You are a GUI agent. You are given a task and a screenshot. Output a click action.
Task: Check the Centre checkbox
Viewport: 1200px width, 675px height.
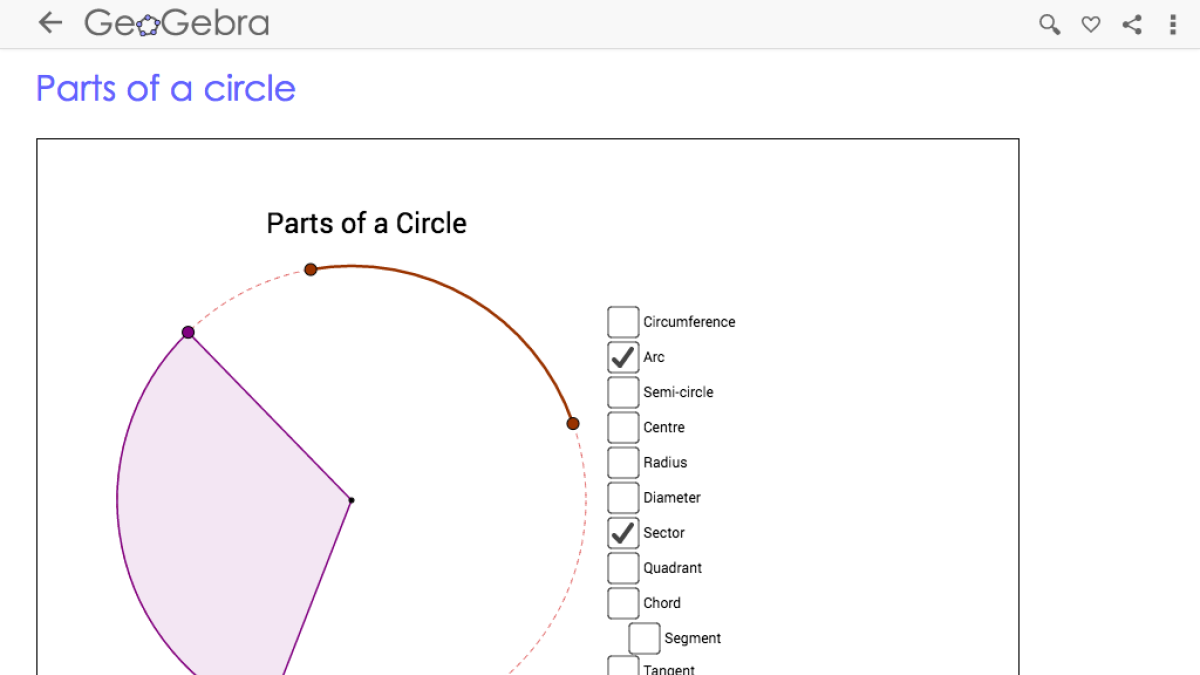pyautogui.click(x=623, y=426)
